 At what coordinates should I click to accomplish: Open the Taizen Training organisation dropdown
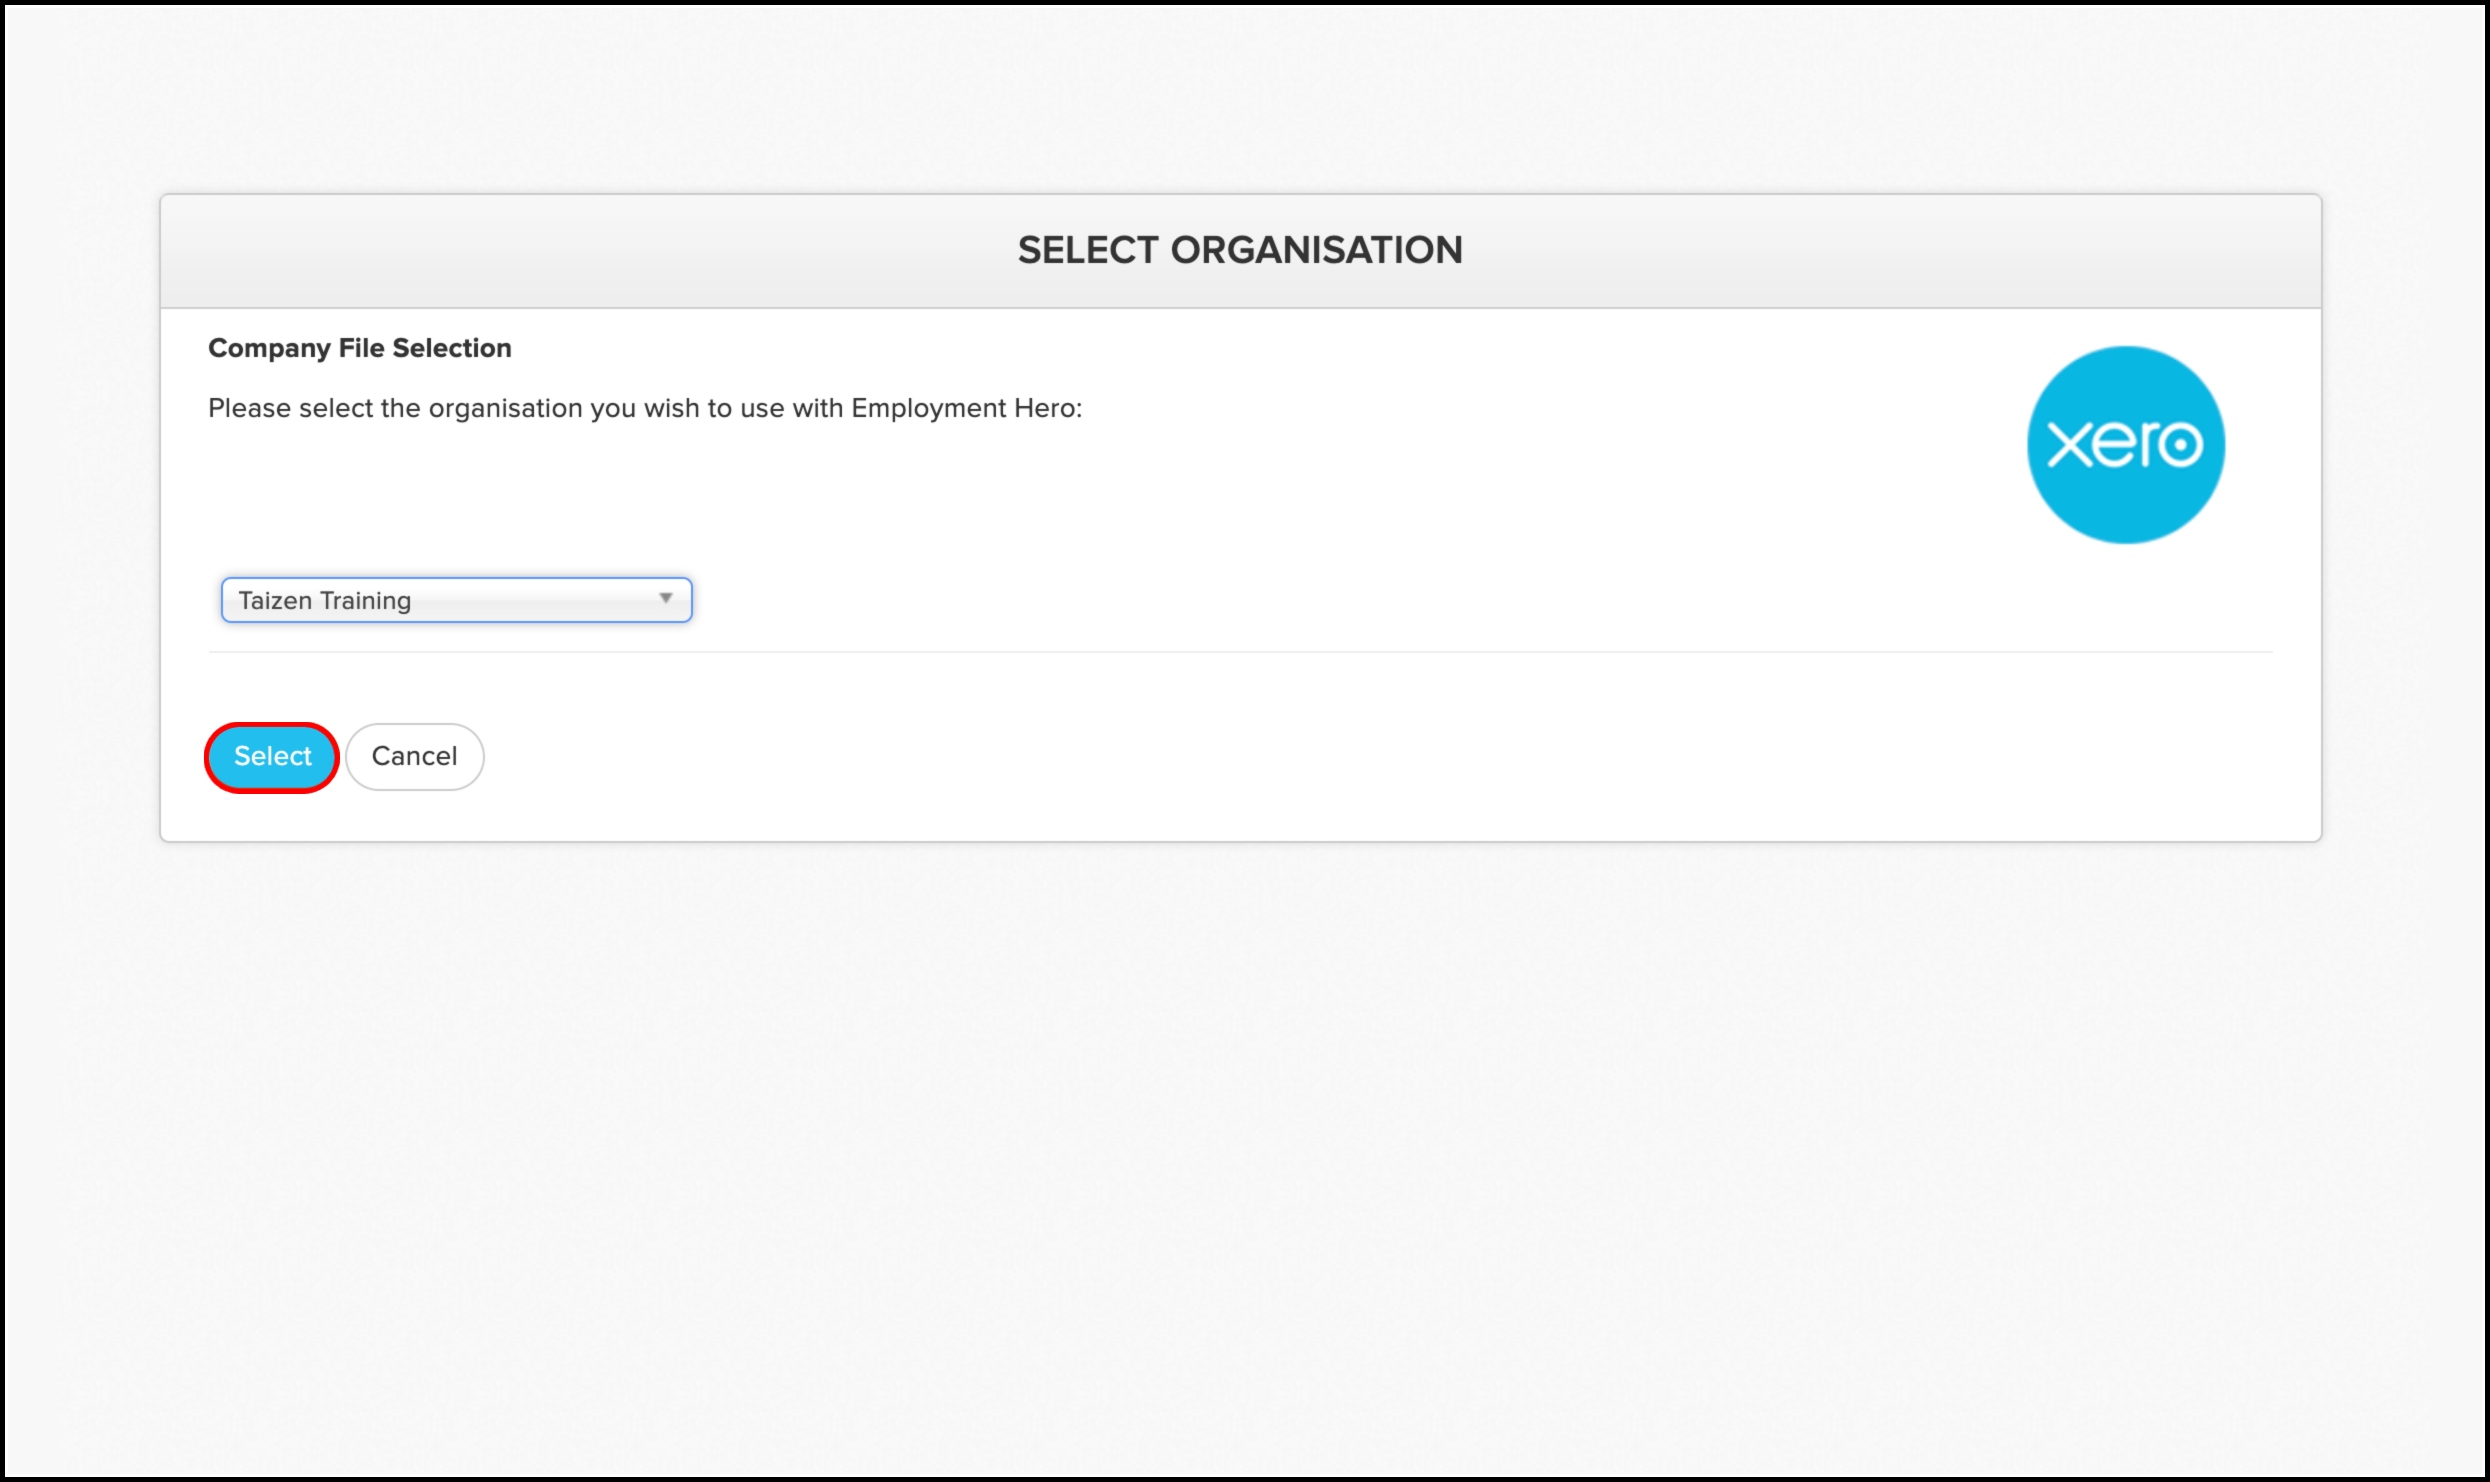456,600
